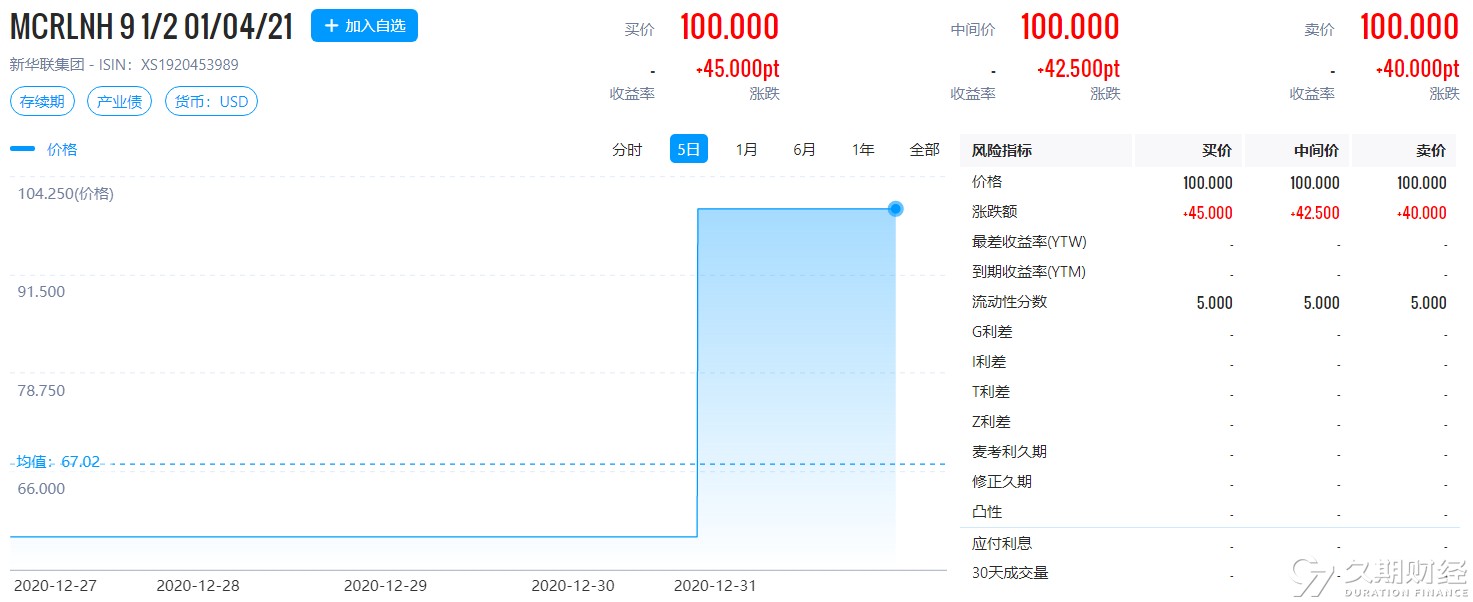
Task: Click the 新华联集团 issuer name
Action: 47,65
